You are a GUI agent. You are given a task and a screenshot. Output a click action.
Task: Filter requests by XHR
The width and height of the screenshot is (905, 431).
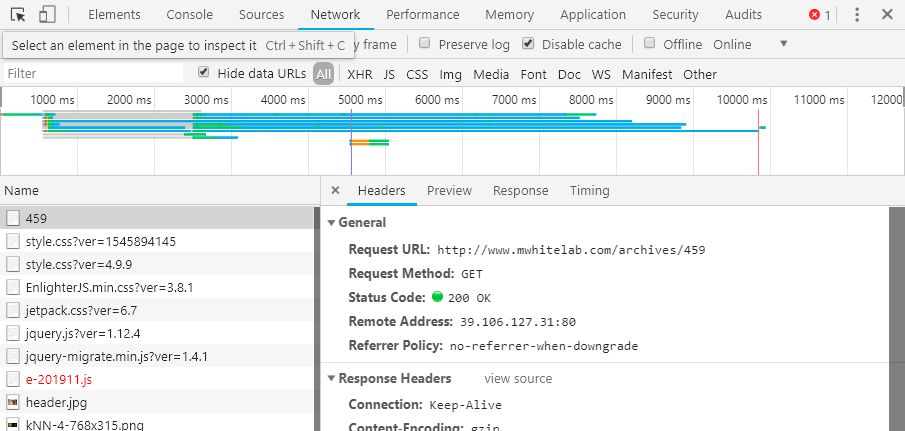(x=360, y=74)
